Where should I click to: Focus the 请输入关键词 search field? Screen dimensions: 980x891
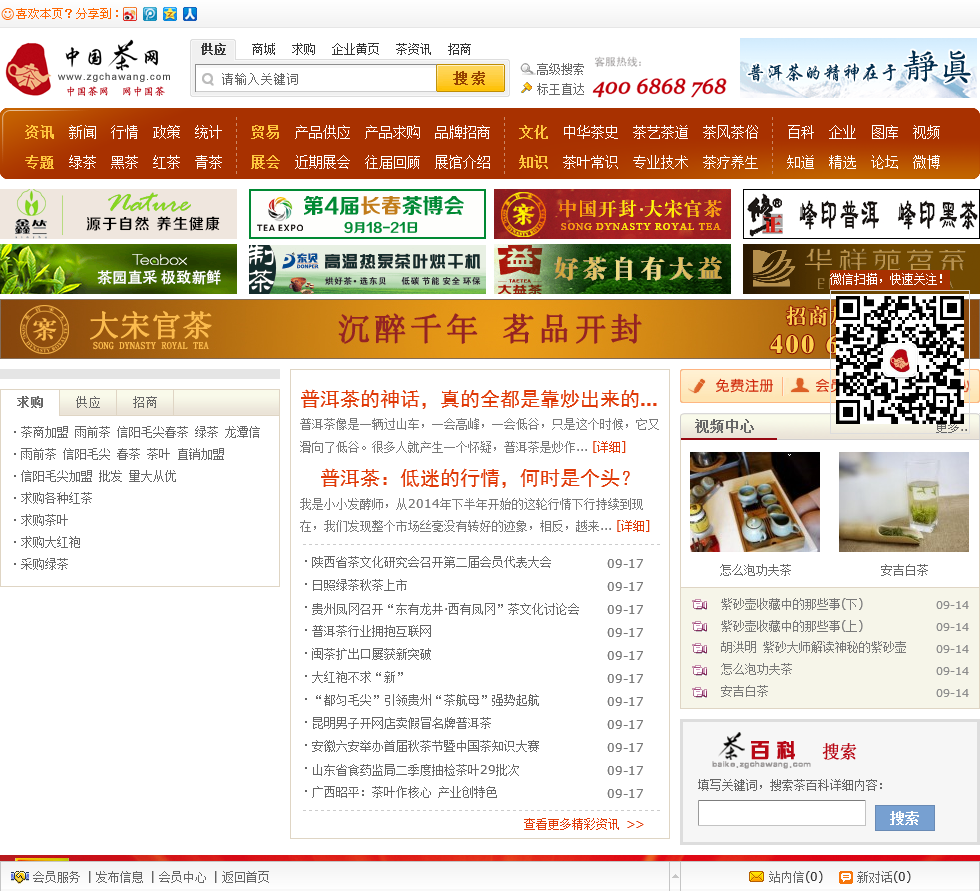tap(316, 79)
